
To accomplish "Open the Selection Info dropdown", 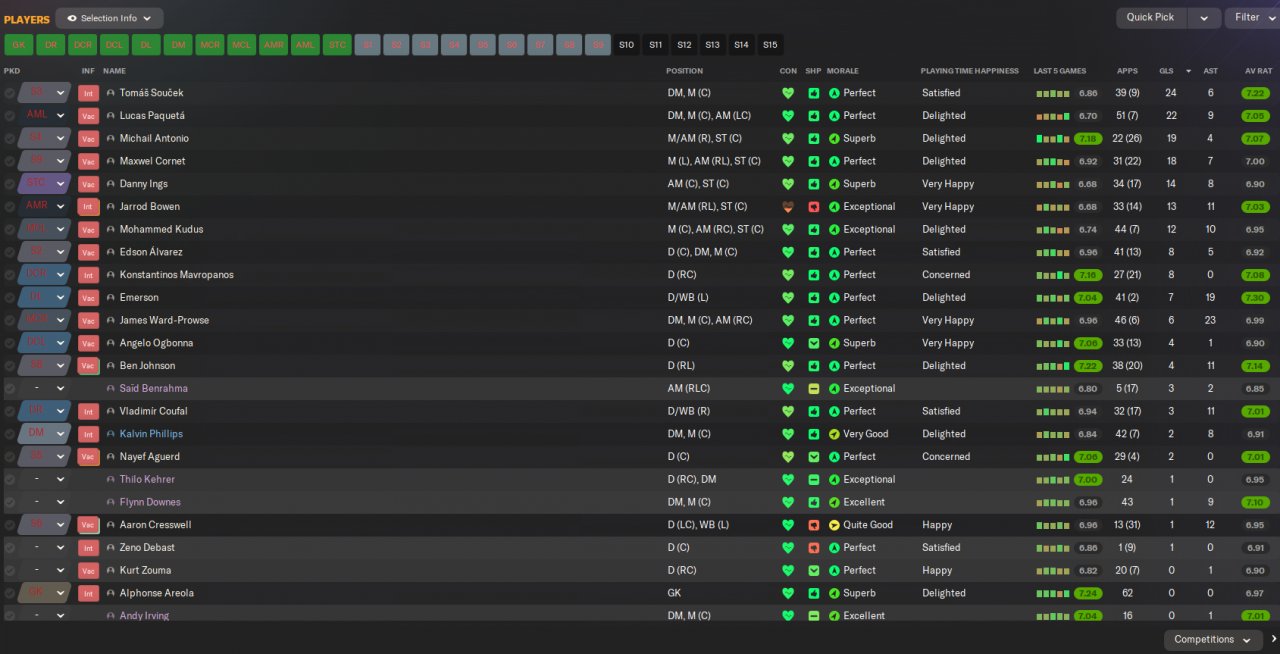I will 109,18.
